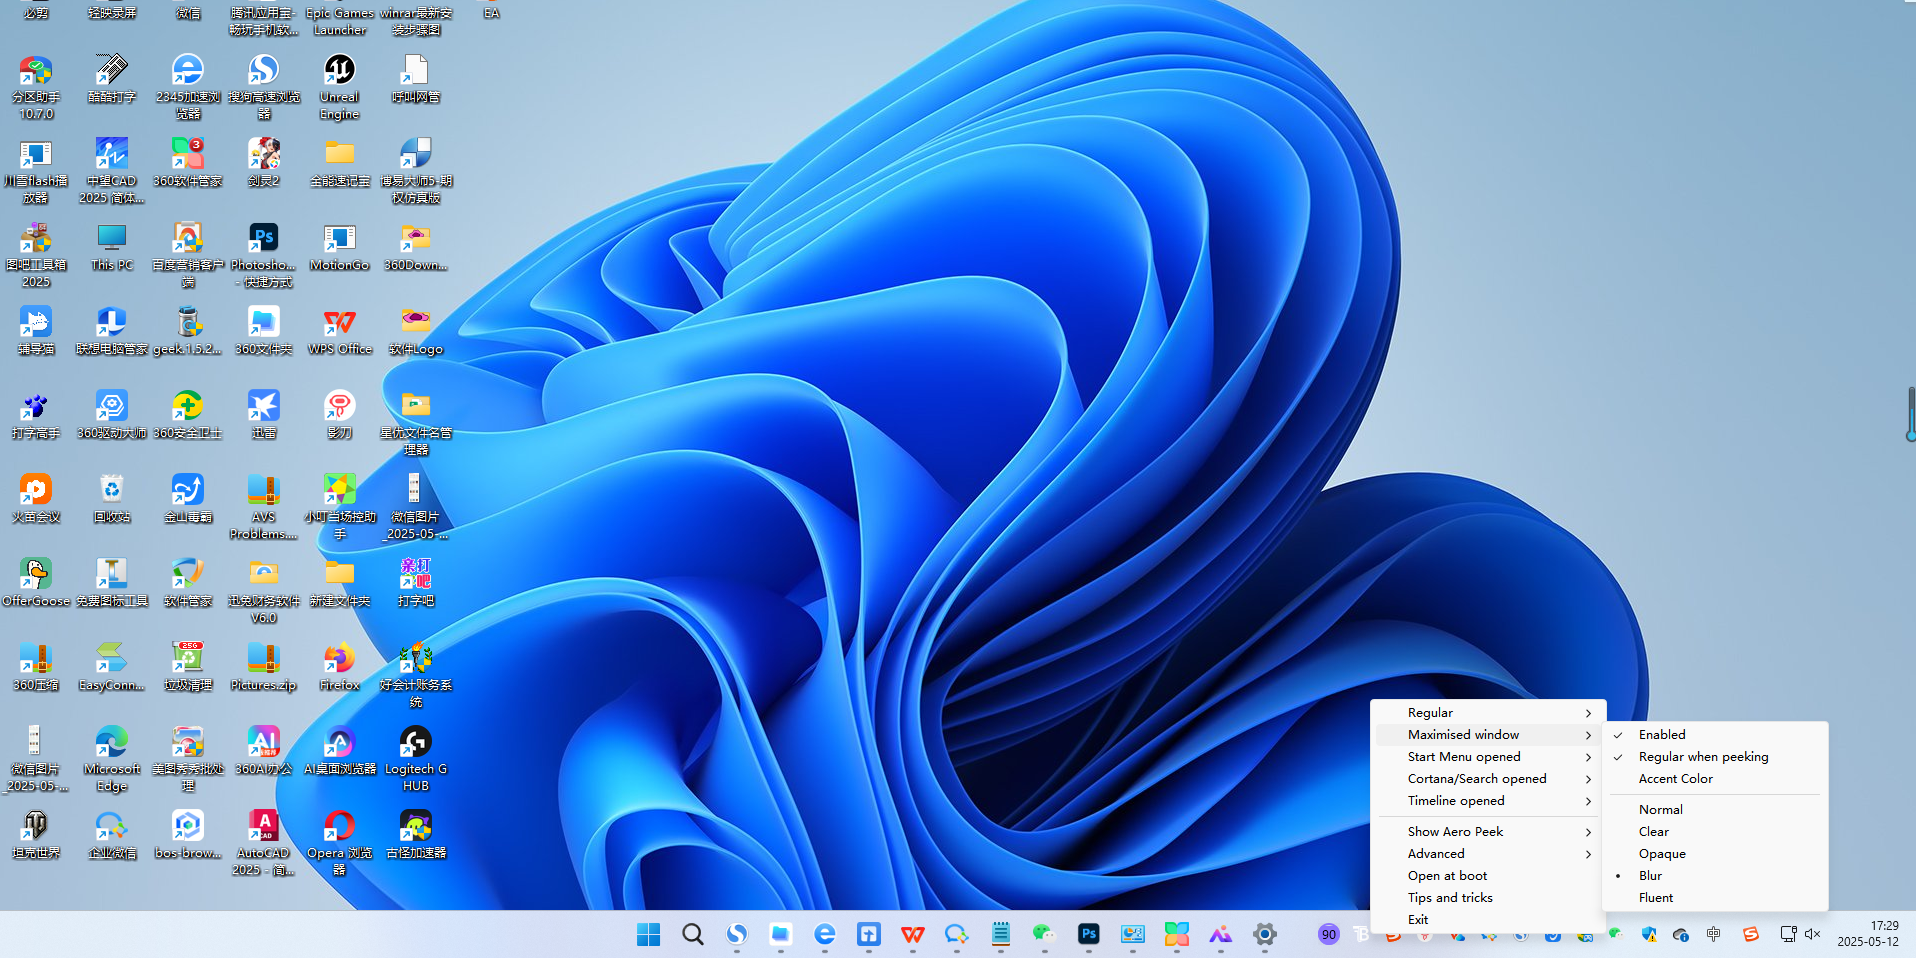
Task: Open the muted volume tray icon
Action: (x=1813, y=934)
